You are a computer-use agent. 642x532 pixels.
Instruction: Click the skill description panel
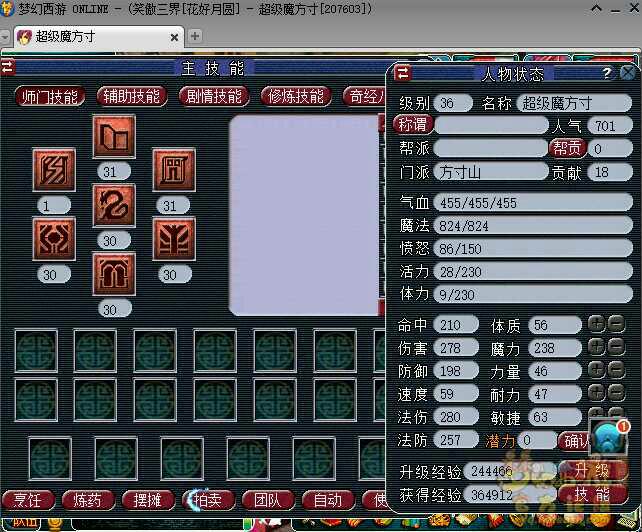(305, 215)
